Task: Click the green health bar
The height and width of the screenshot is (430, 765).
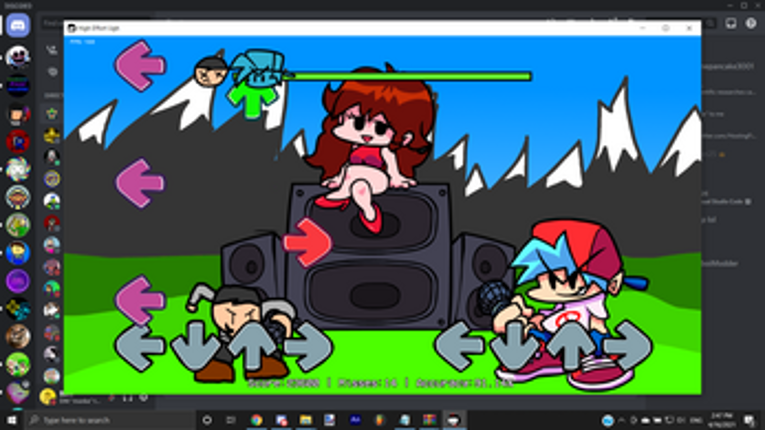Action: tap(407, 76)
